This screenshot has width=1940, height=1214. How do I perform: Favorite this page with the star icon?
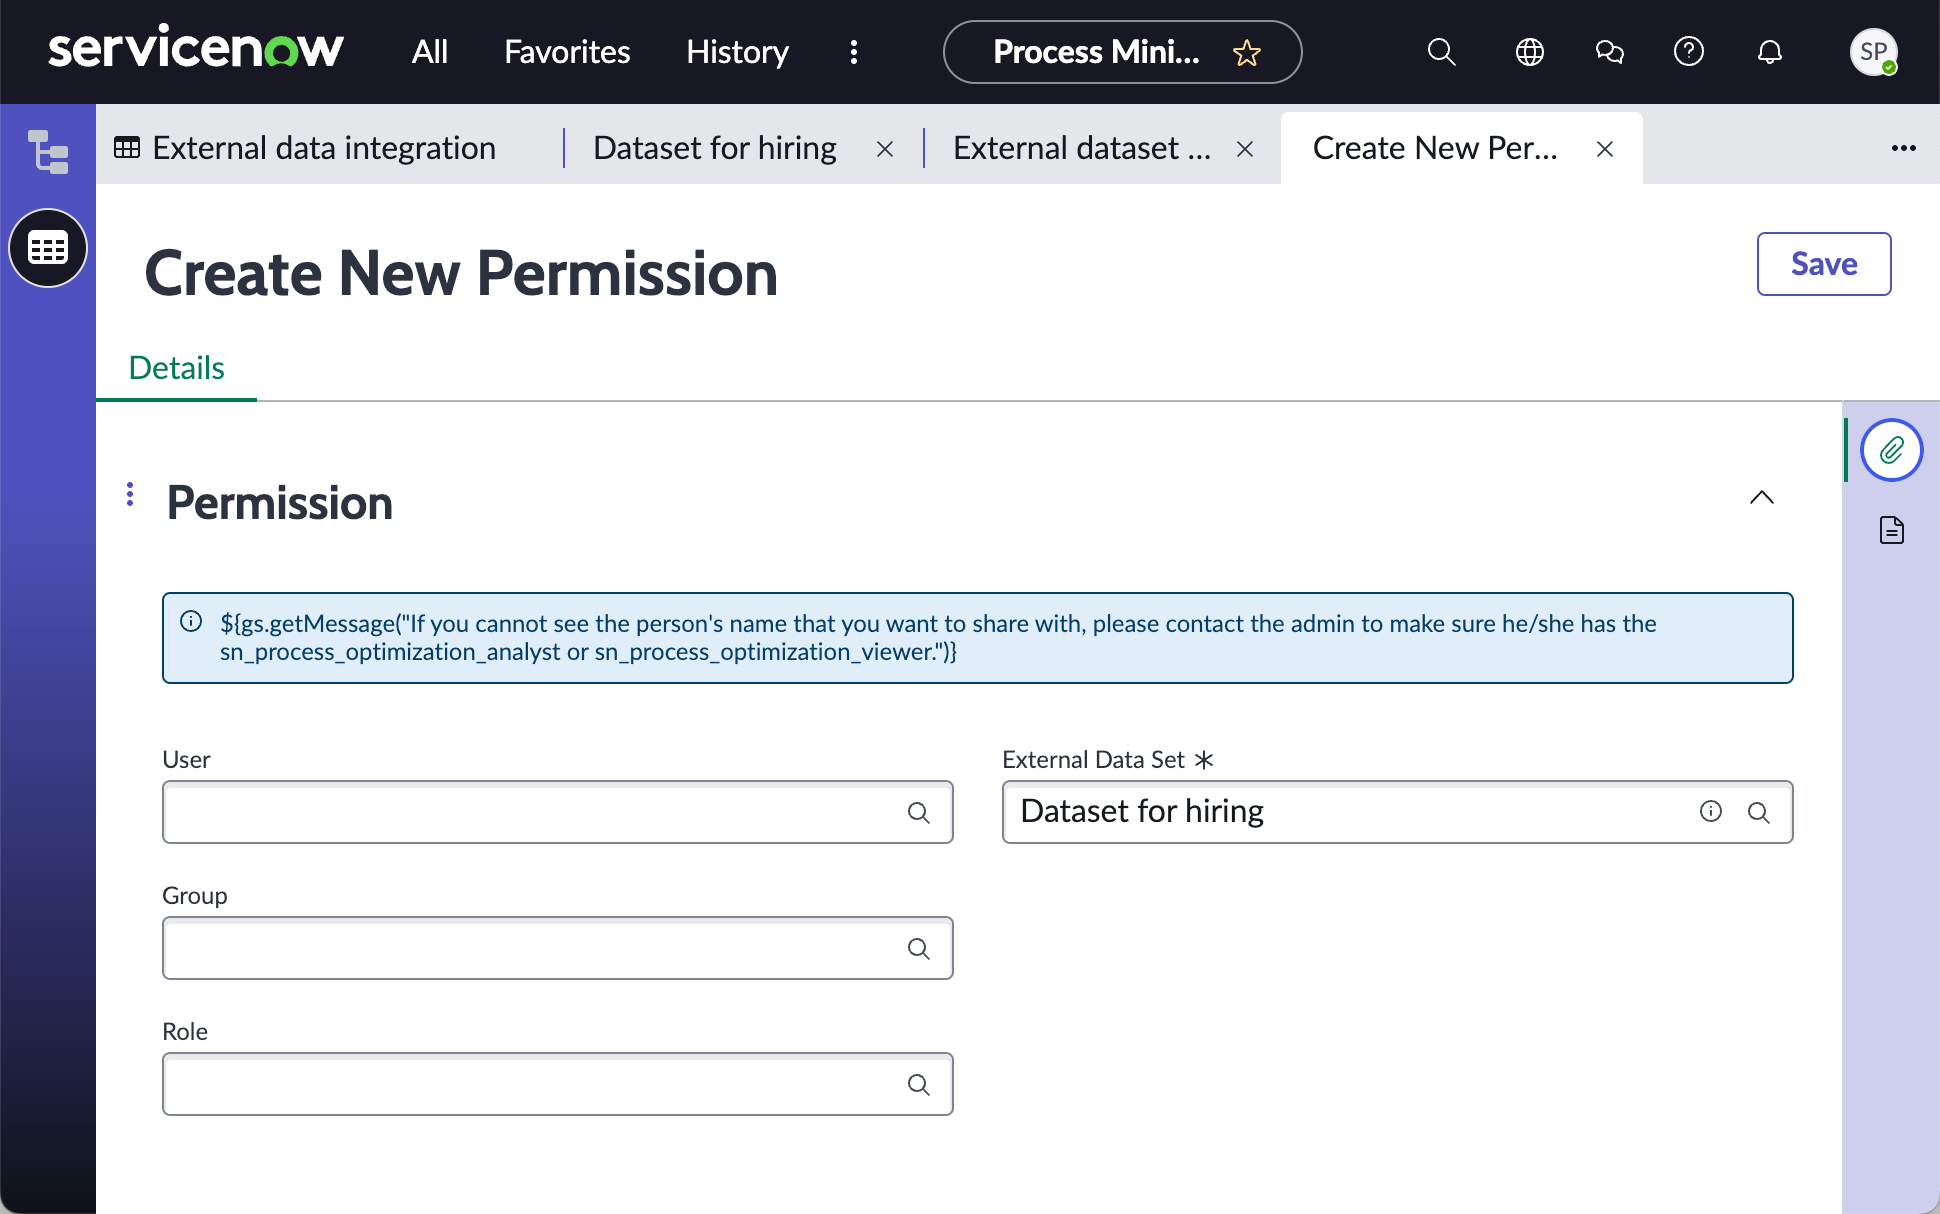(x=1246, y=52)
